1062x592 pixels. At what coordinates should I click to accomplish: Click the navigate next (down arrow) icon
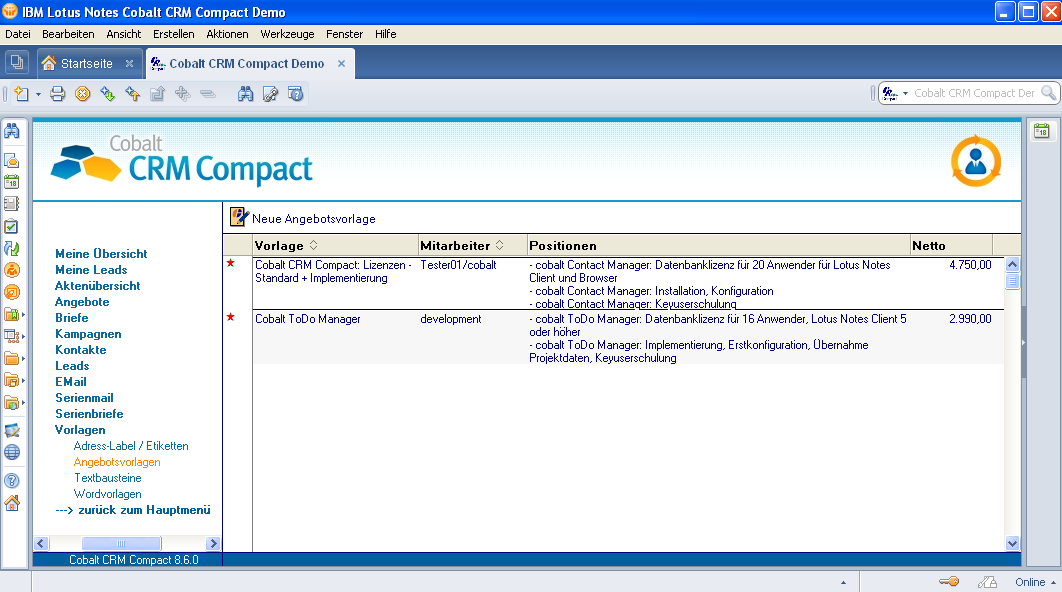click(108, 94)
